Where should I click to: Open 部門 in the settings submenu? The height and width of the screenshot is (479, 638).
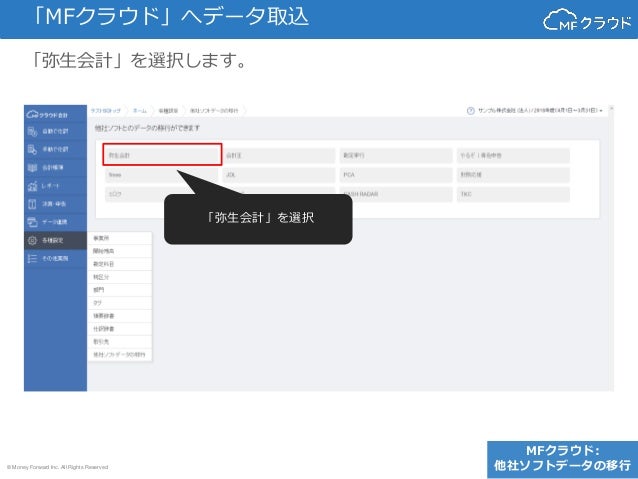(120, 290)
